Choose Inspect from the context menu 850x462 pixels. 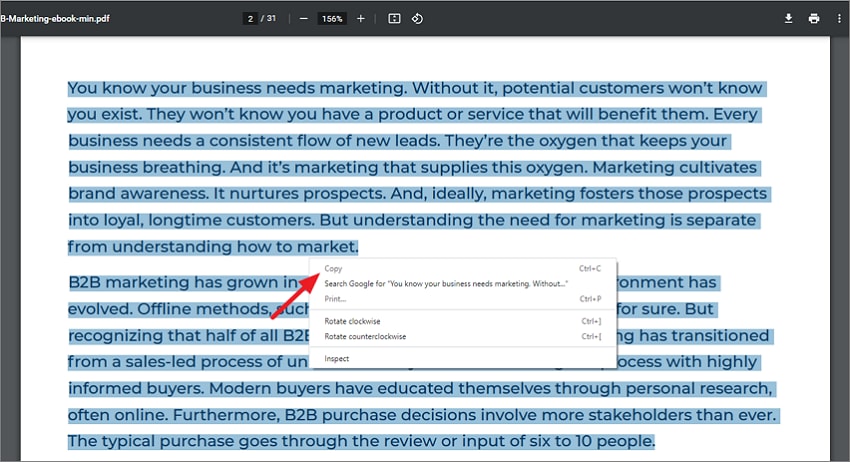[x=462, y=358]
